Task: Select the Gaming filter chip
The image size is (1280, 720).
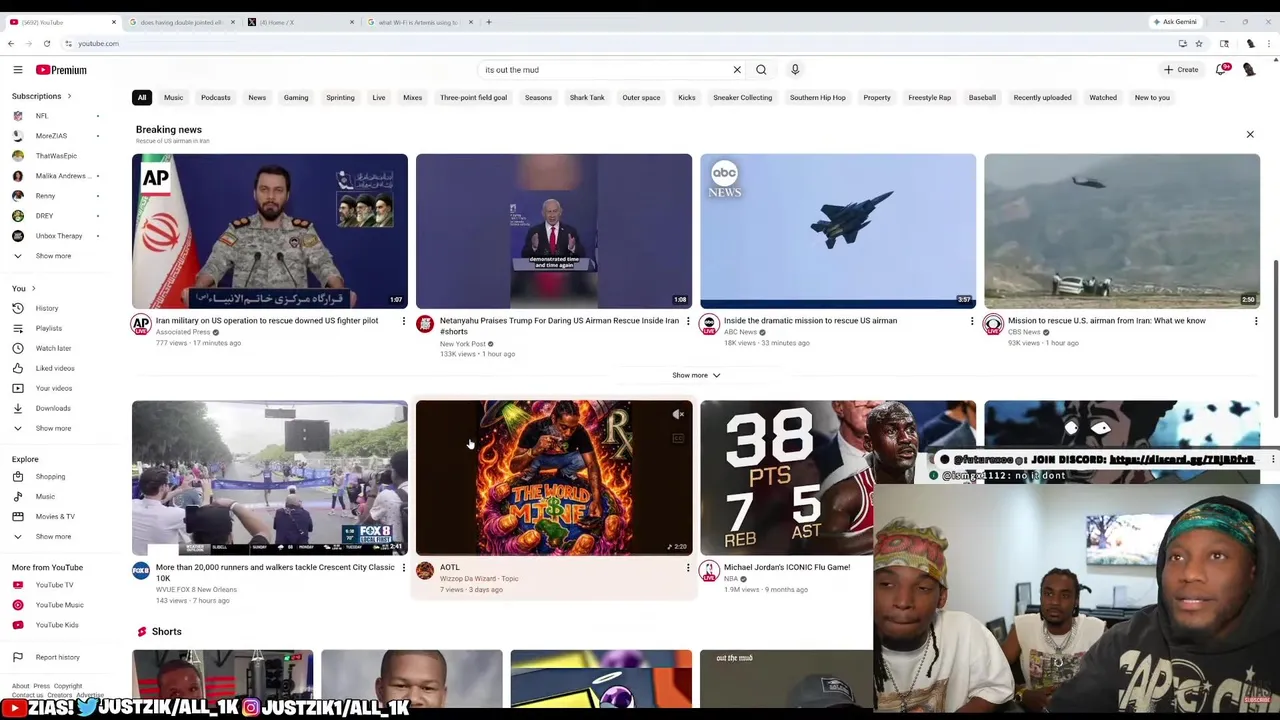Action: click(296, 98)
